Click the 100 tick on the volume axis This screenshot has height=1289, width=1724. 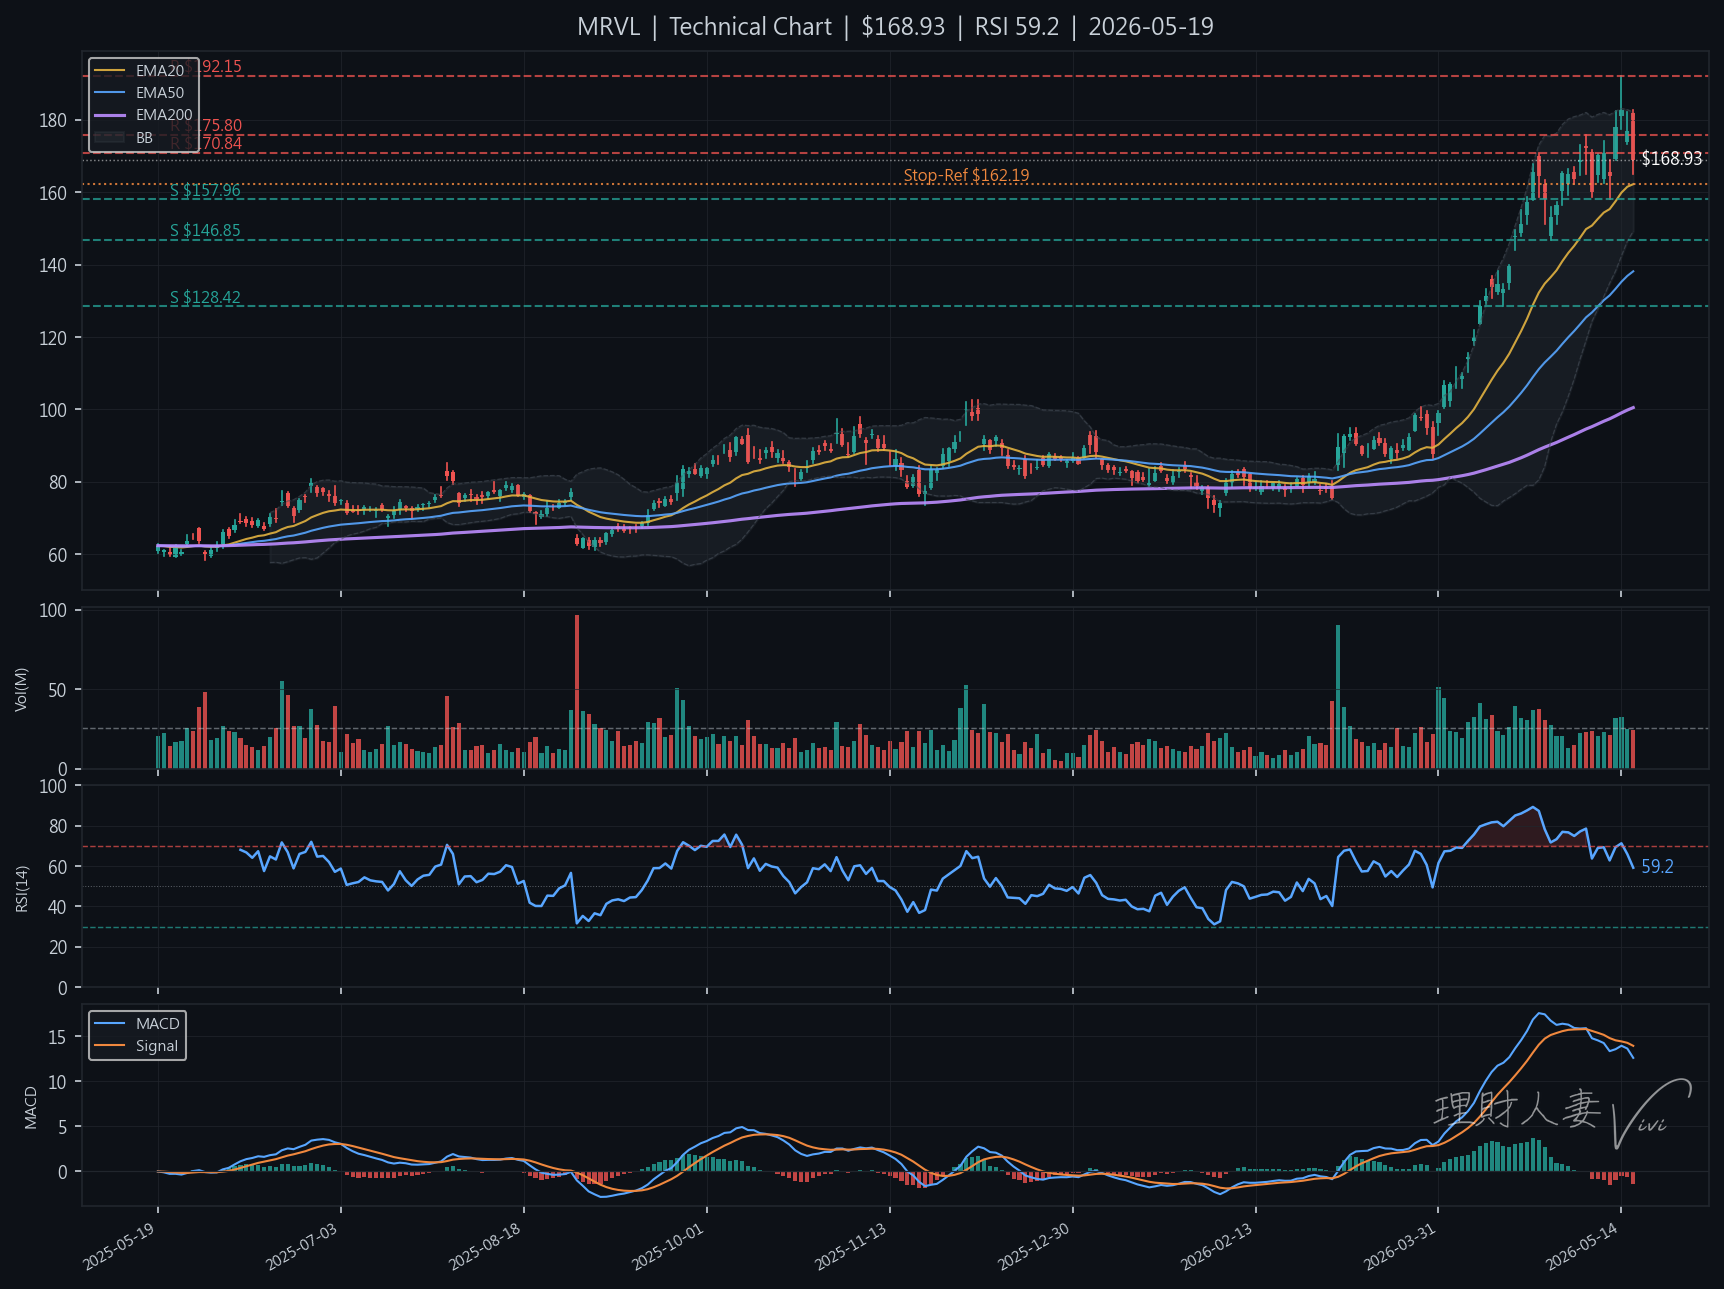53,611
